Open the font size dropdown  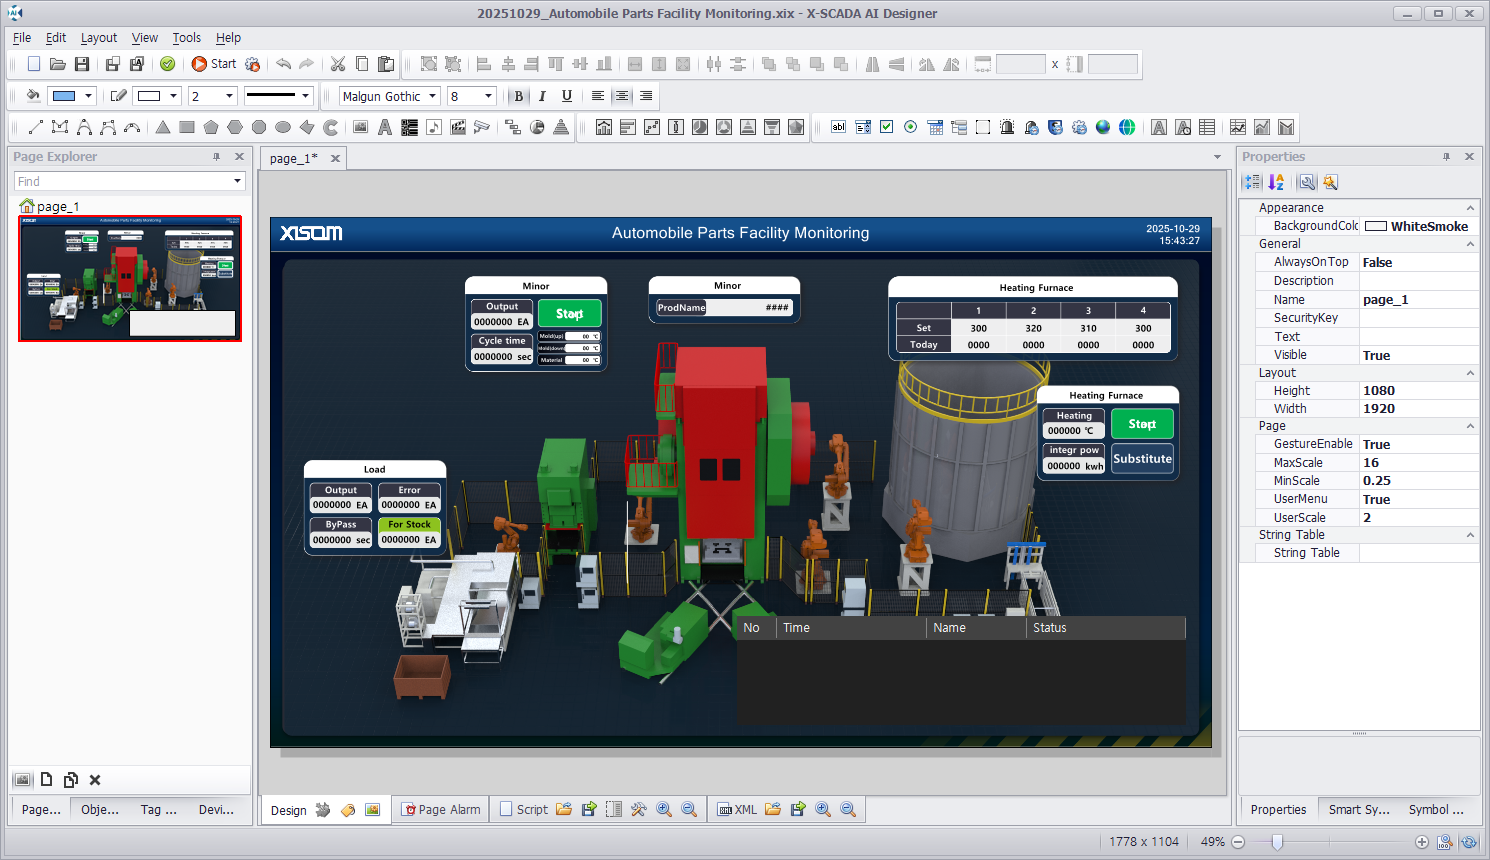(x=489, y=96)
